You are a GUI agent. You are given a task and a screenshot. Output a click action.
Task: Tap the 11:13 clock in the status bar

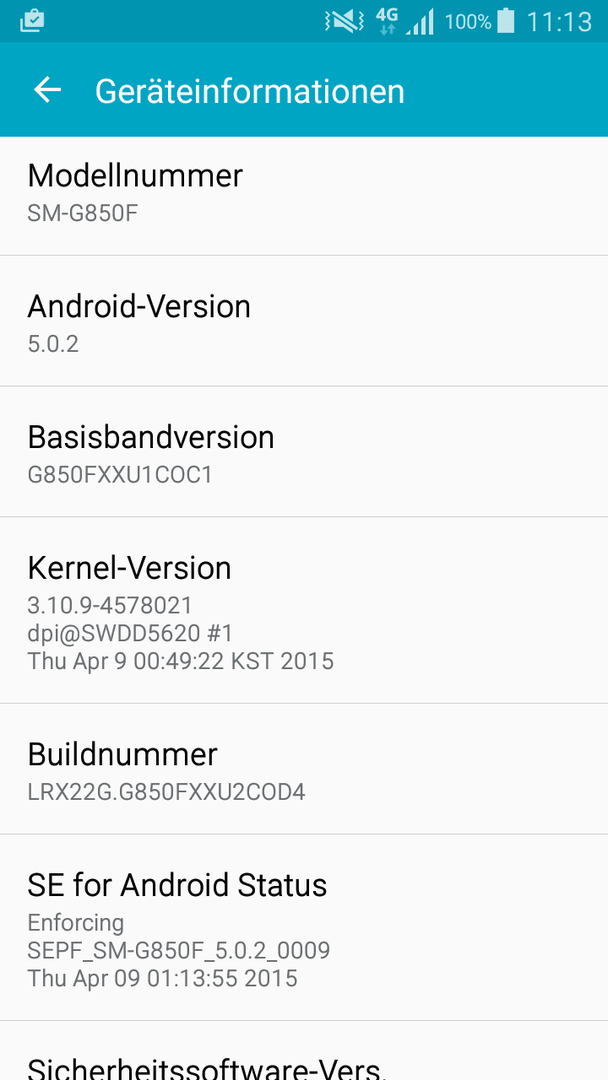[x=559, y=22]
